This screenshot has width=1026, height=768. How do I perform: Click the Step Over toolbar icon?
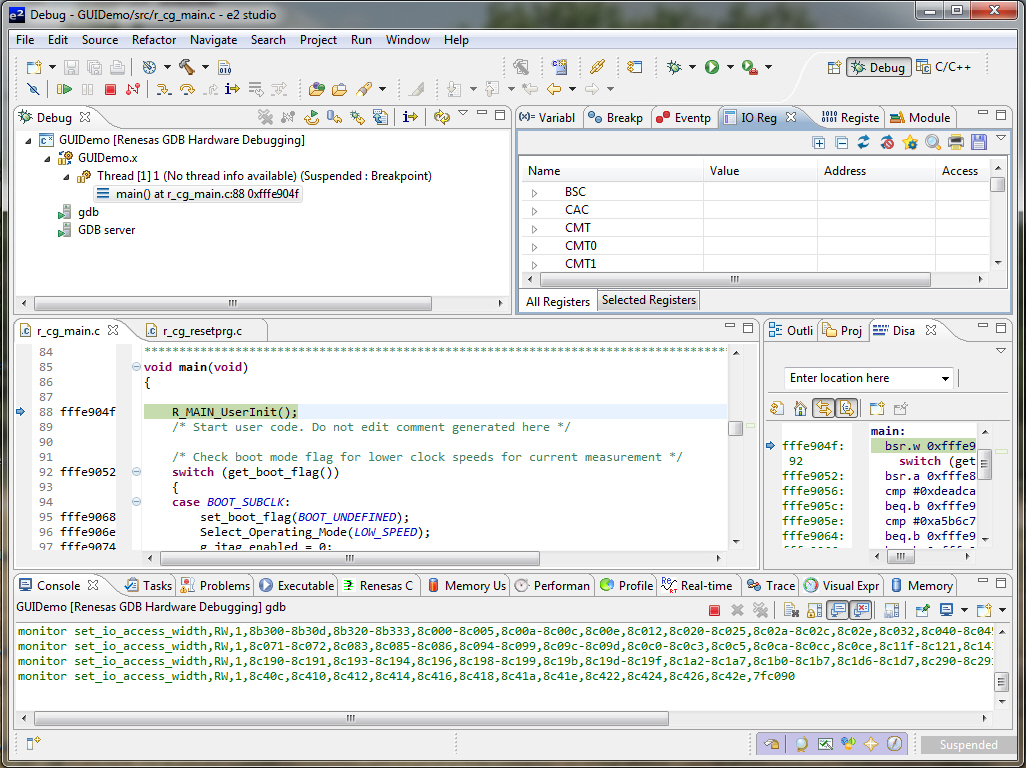tap(186, 89)
